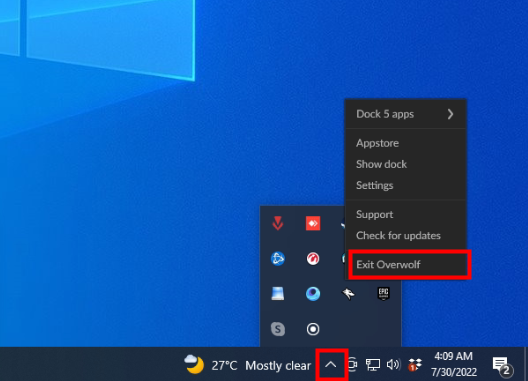Collapse the hidden icons tray chevron

click(x=331, y=364)
